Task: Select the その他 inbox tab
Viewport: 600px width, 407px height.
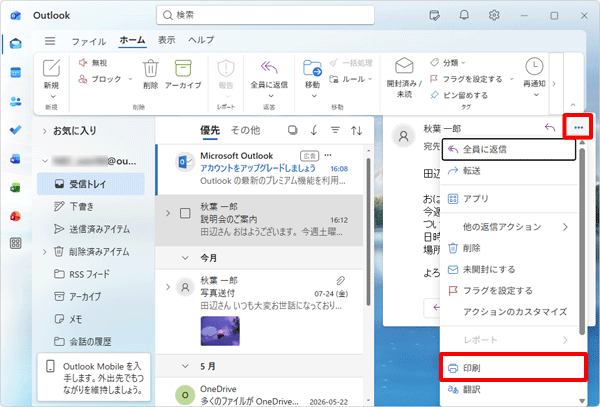Action: [245, 130]
